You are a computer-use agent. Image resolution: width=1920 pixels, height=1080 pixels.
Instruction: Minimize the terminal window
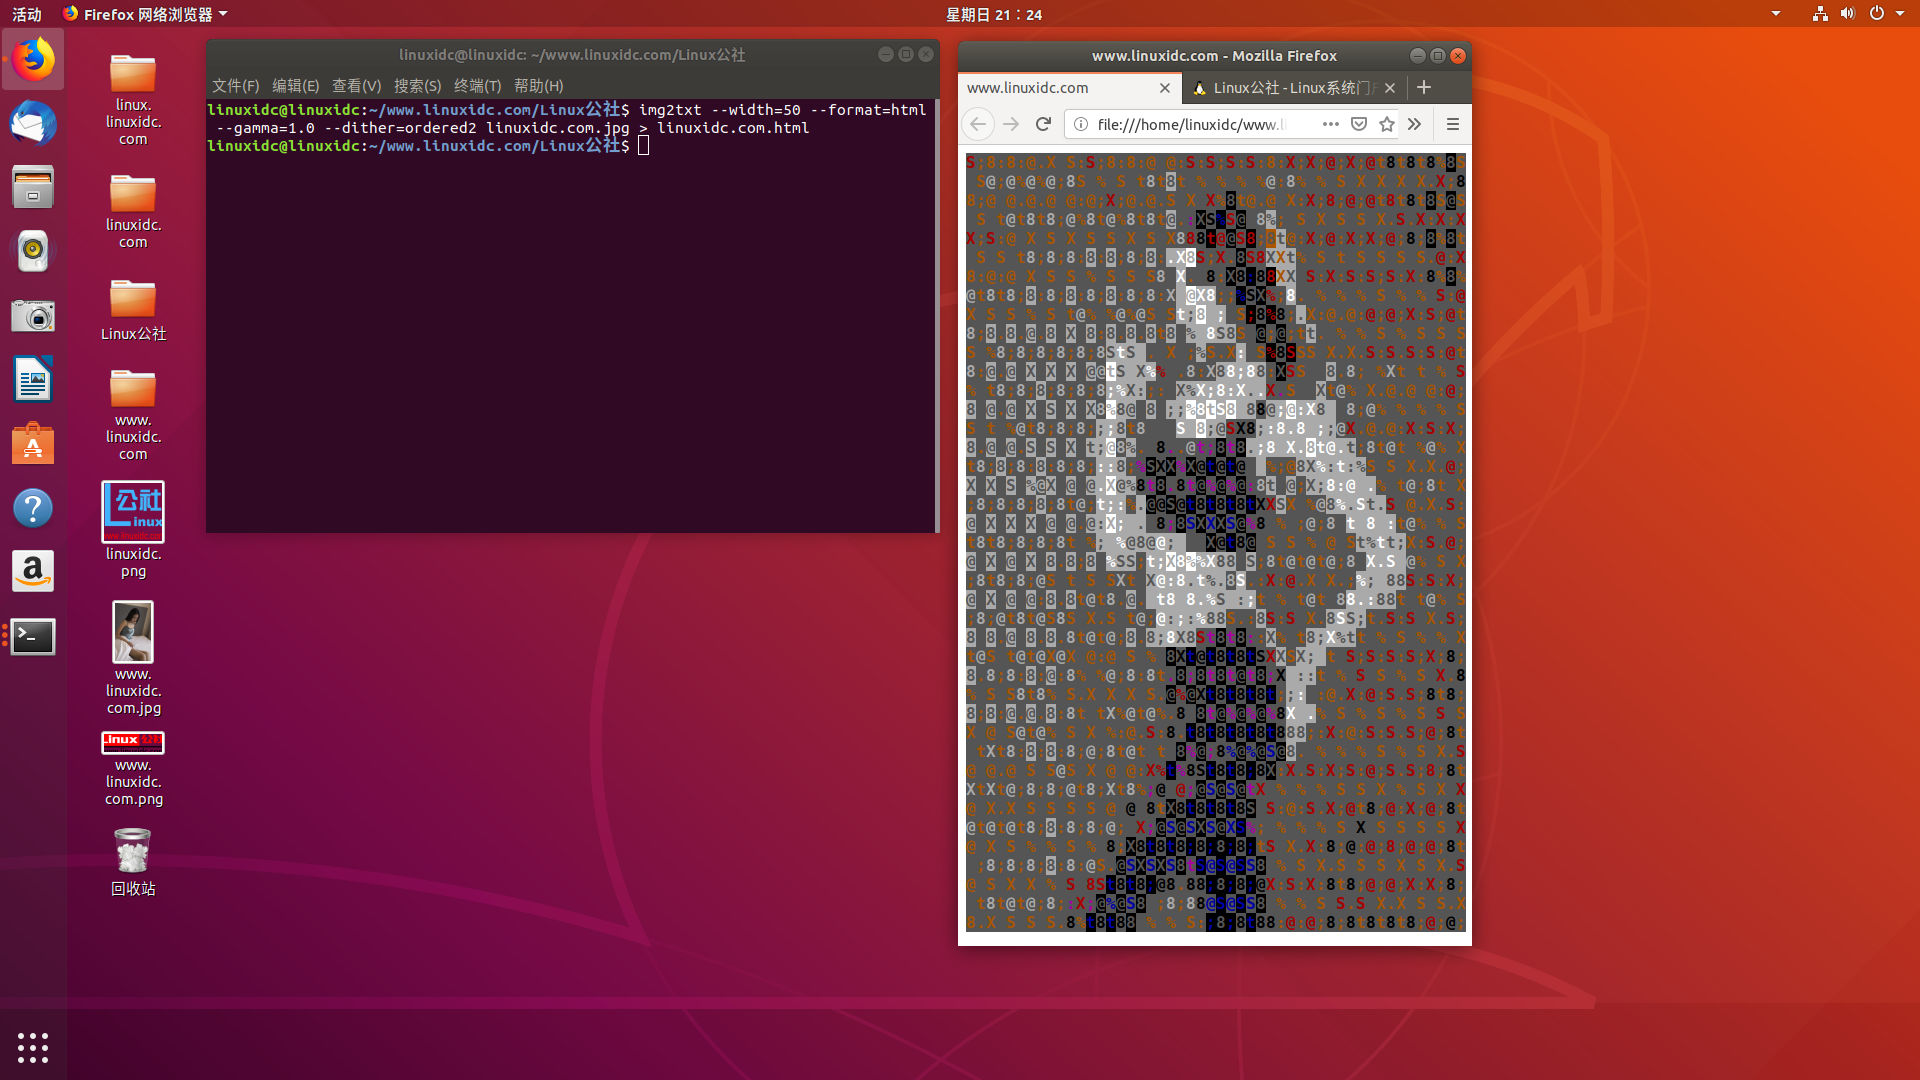[885, 55]
